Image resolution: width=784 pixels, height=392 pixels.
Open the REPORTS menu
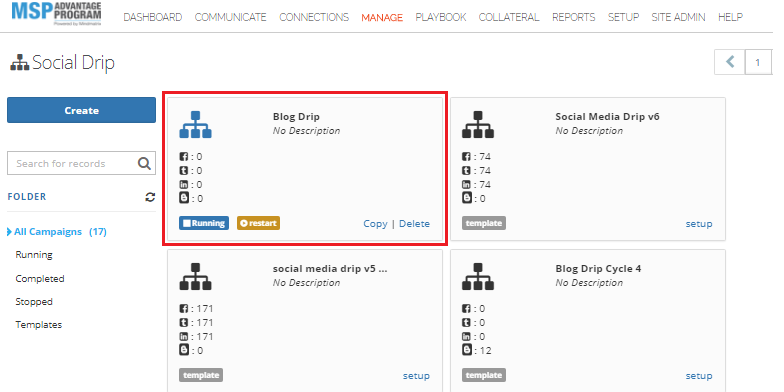click(574, 17)
